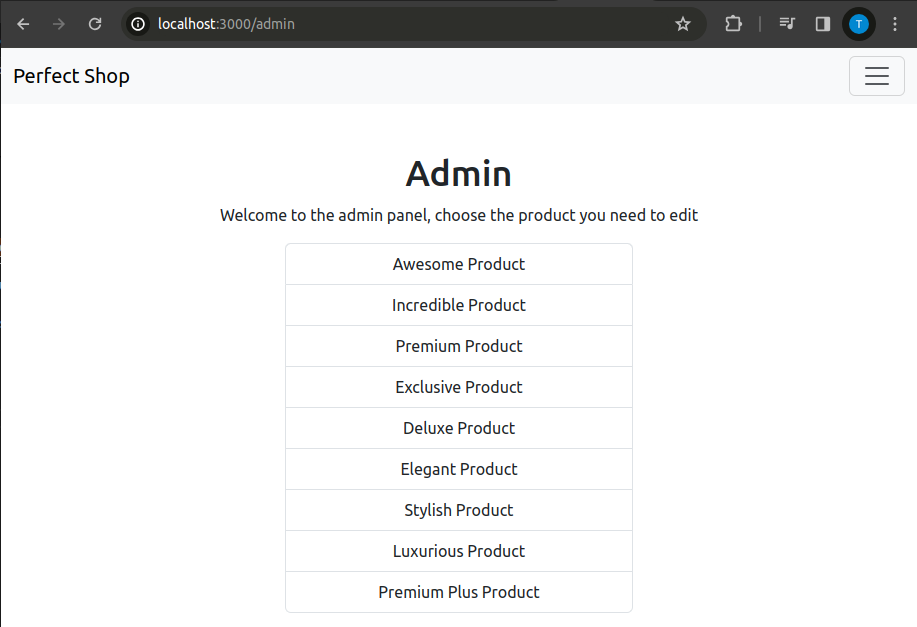Open the browser extensions puzzle icon
This screenshot has height=627, width=917.
733,24
